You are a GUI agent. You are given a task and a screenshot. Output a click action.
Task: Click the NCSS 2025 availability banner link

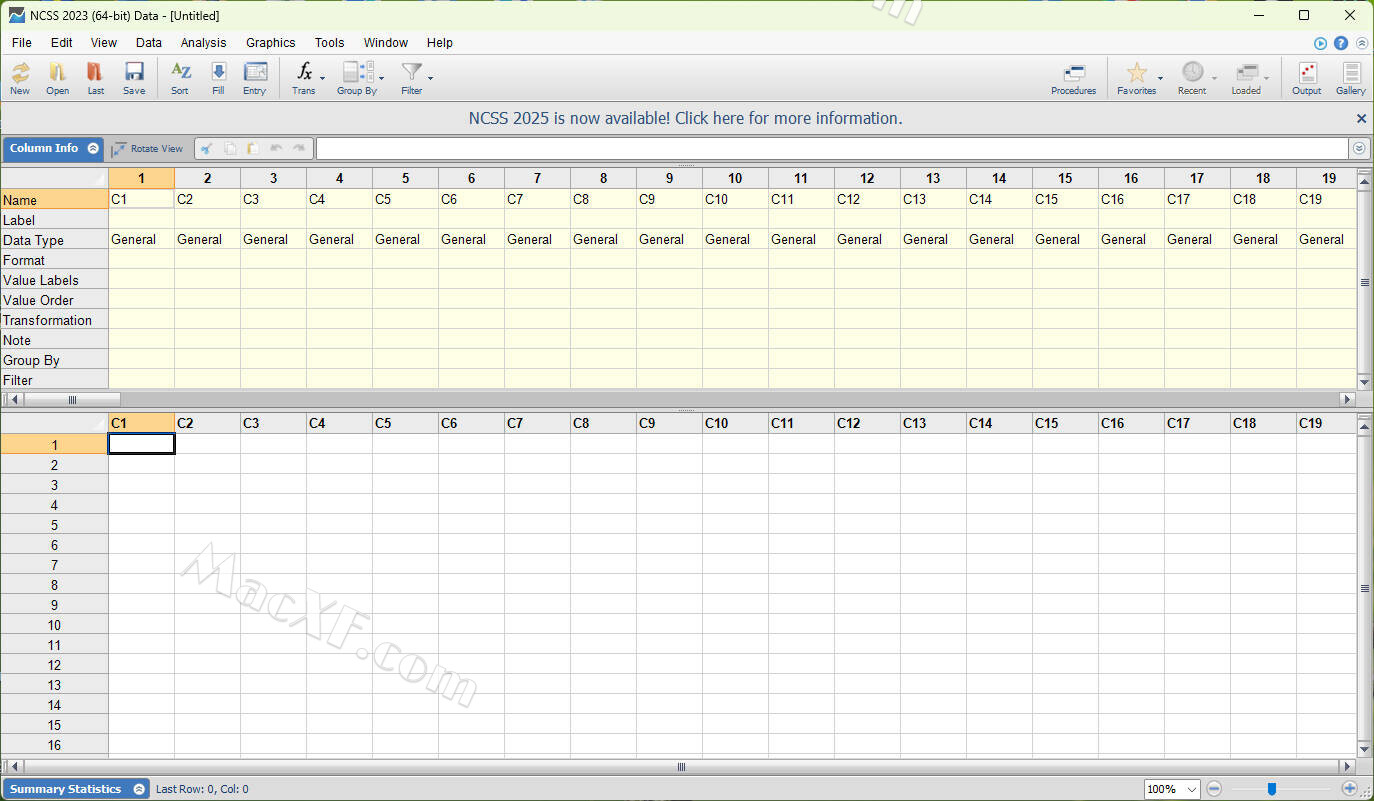[686, 118]
